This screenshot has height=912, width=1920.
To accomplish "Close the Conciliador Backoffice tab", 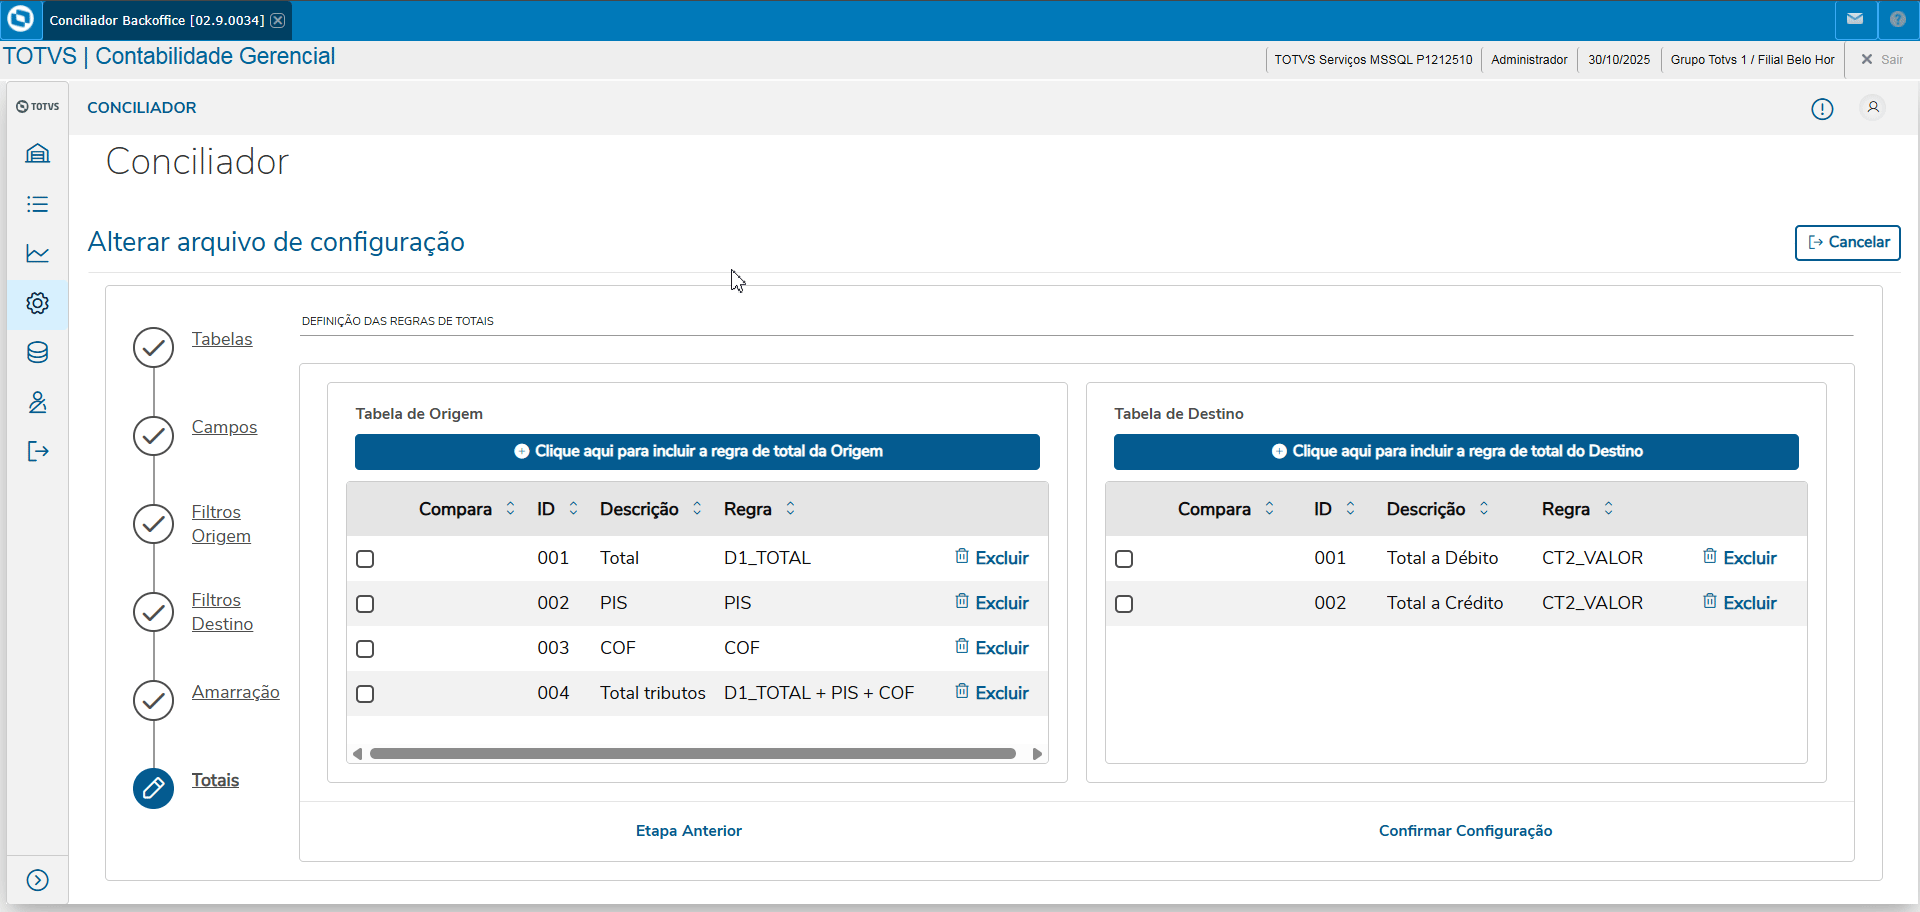I will tap(278, 20).
